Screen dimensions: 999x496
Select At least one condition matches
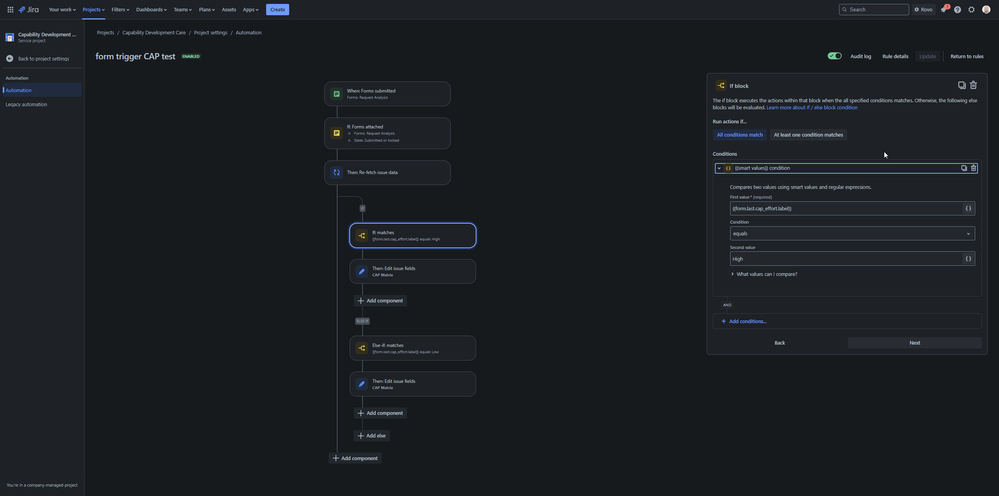coord(809,135)
